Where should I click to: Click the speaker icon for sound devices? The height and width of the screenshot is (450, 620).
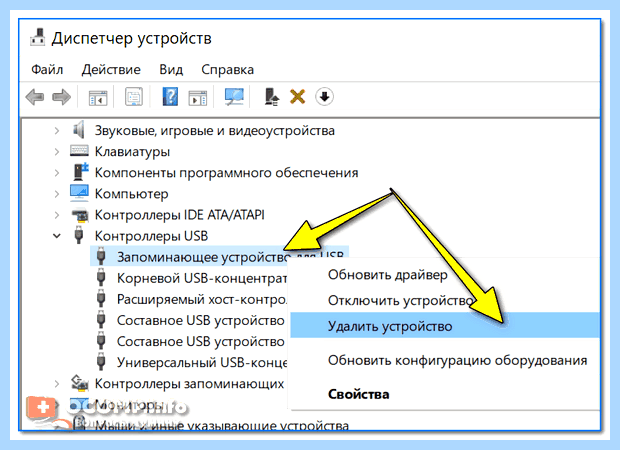pyautogui.click(x=79, y=130)
